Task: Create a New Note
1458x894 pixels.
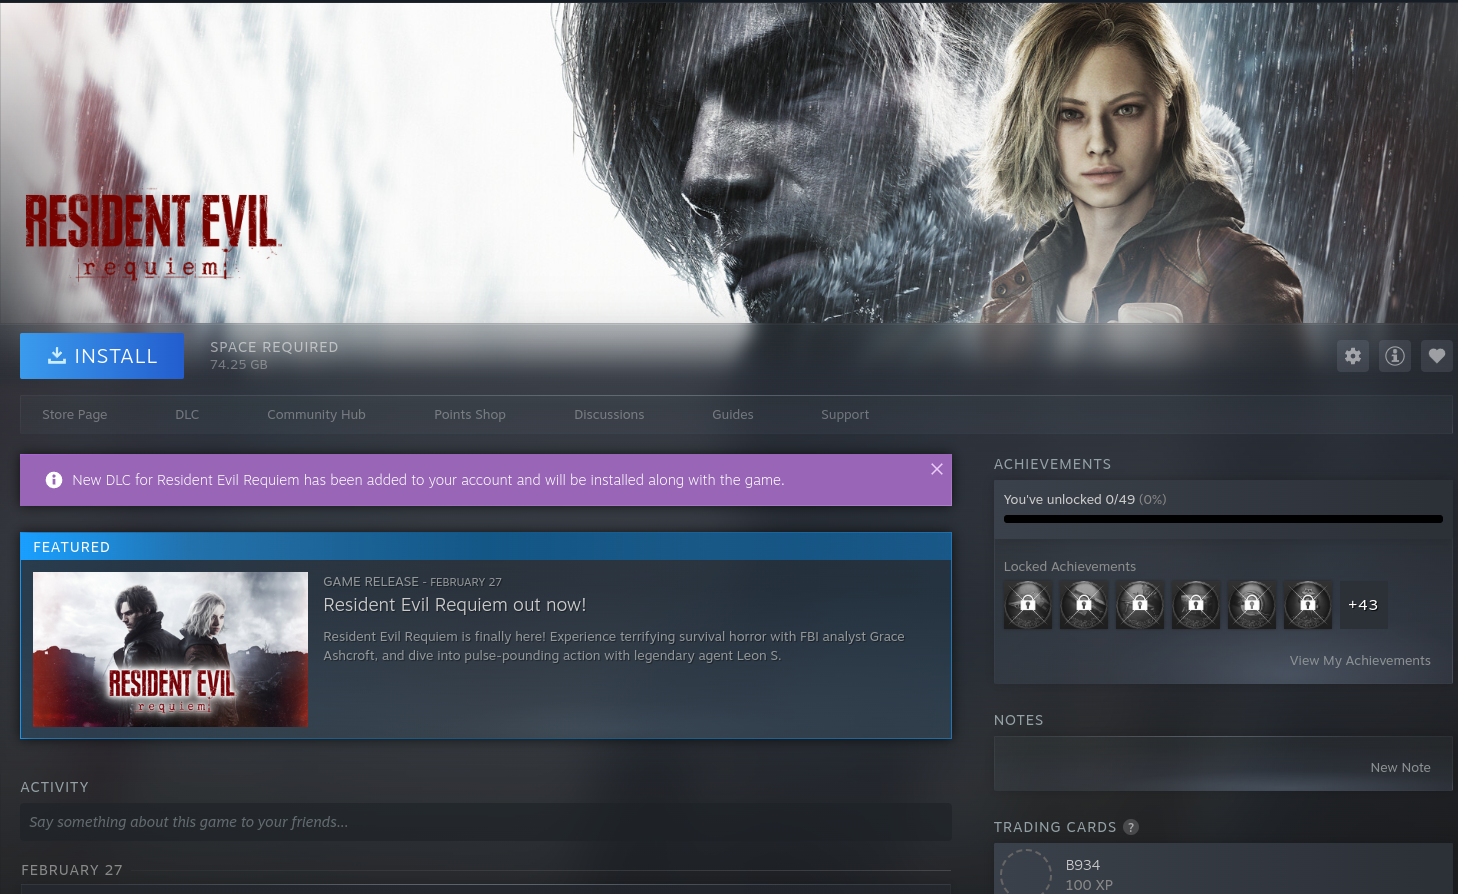Action: click(x=1400, y=768)
